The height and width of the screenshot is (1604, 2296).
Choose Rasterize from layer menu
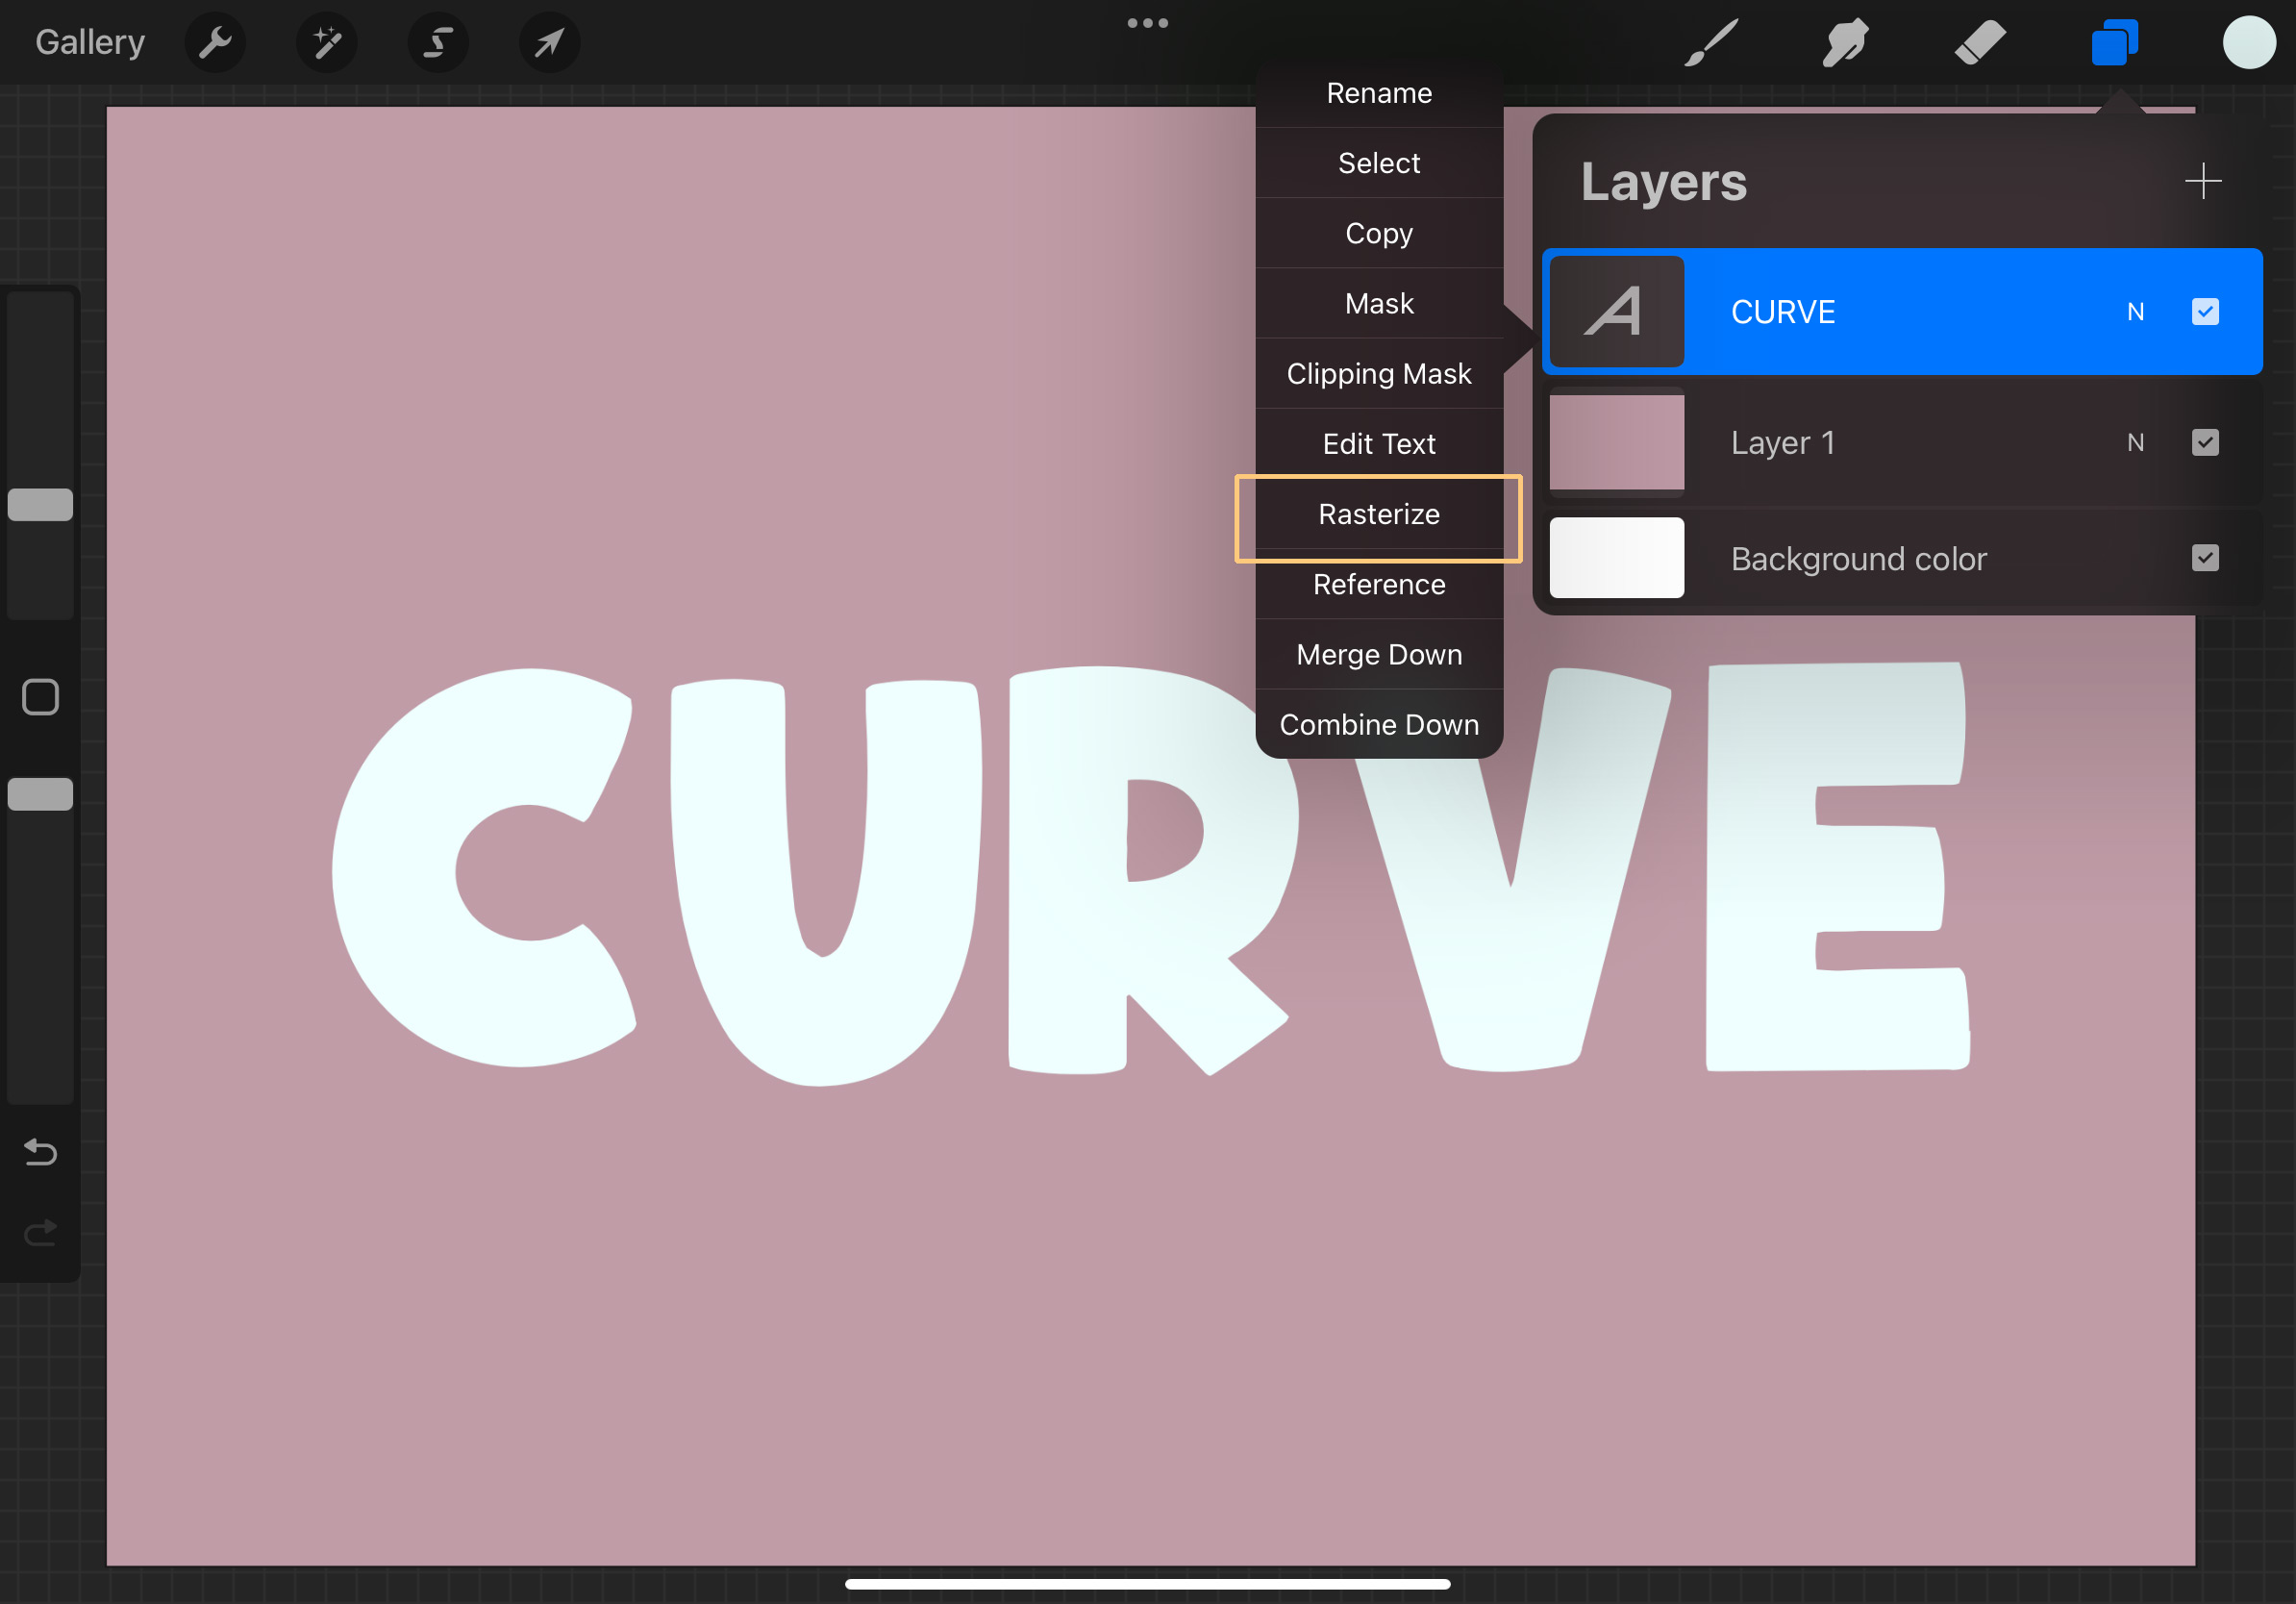(x=1378, y=514)
